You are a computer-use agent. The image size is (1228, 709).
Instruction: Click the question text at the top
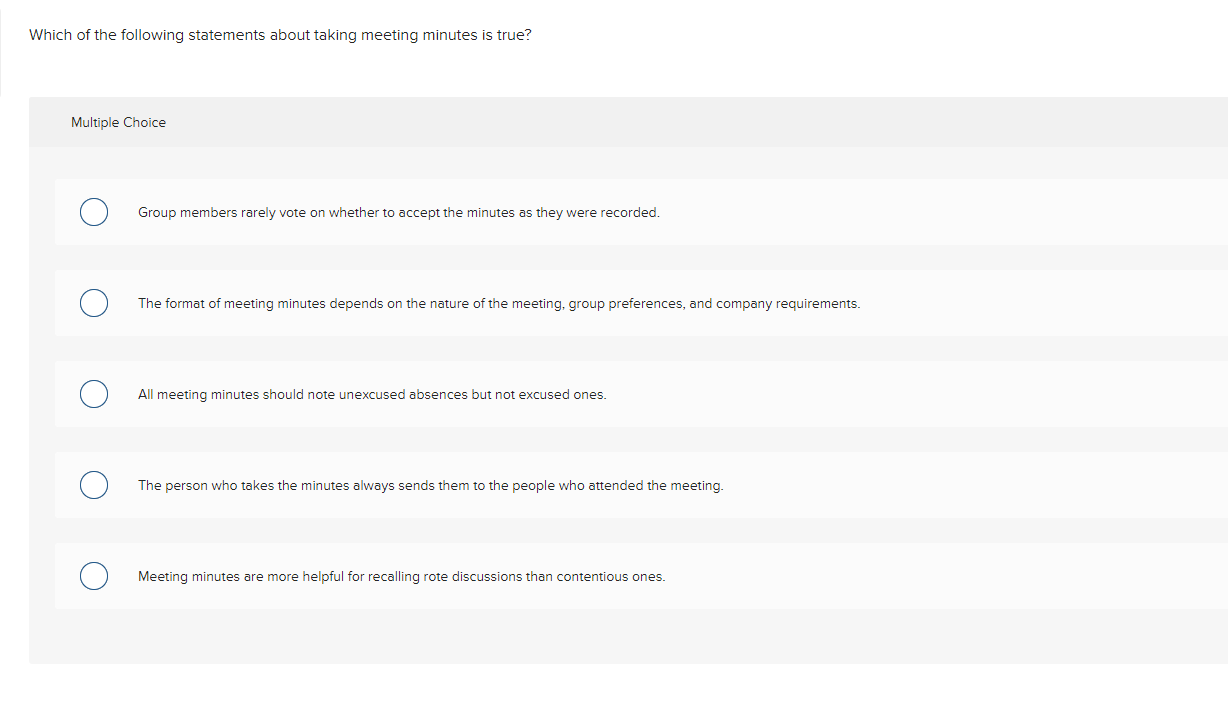coord(281,34)
